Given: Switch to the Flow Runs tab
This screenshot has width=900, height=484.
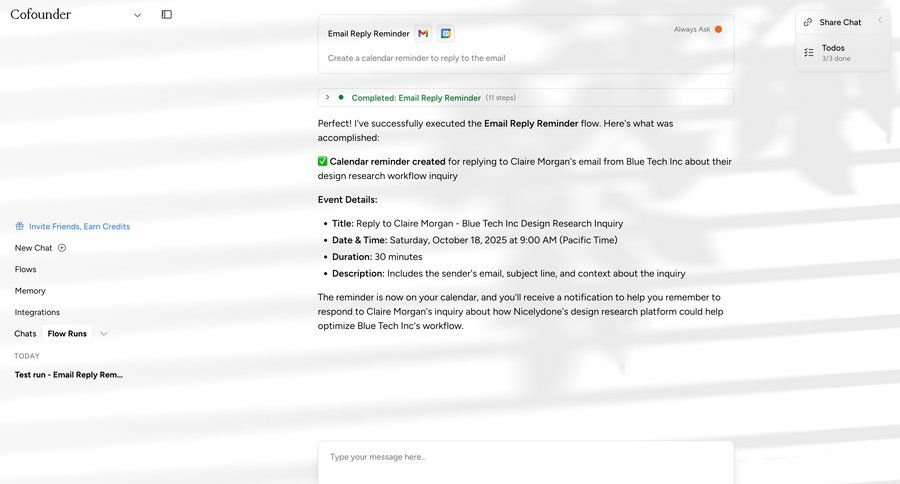Looking at the screenshot, I should click(67, 334).
